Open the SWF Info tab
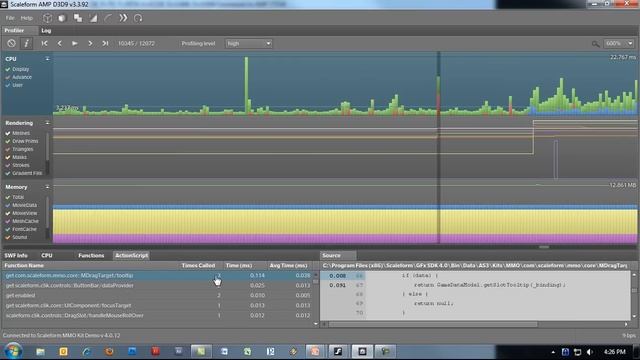The height and width of the screenshot is (360, 640). (x=16, y=256)
